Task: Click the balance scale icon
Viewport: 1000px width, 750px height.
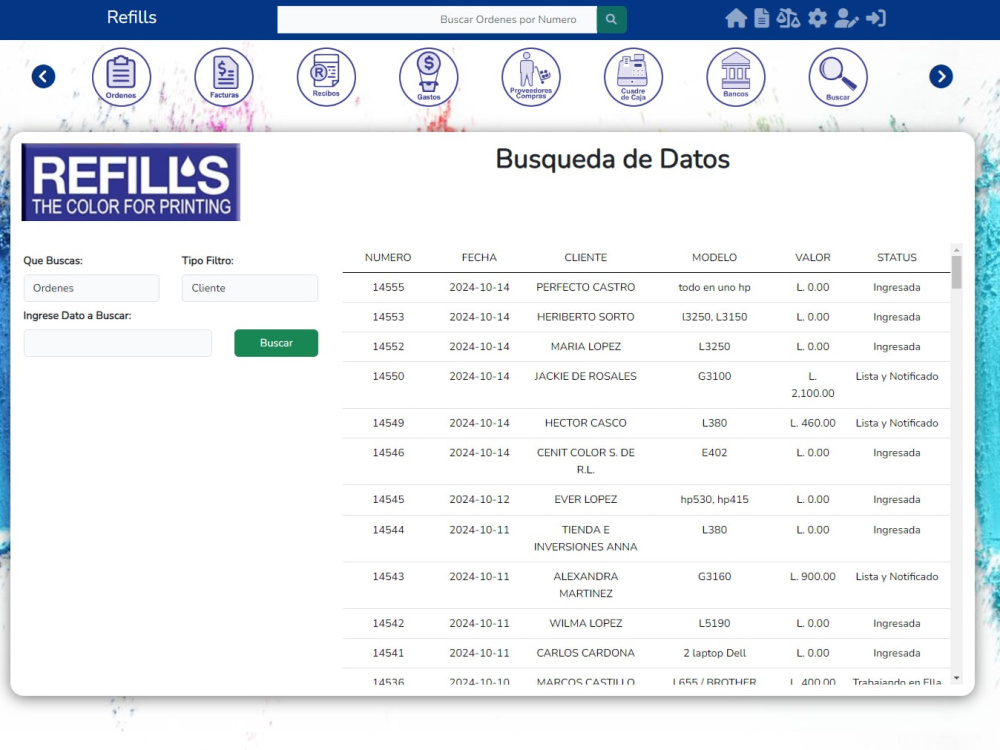Action: [x=788, y=18]
